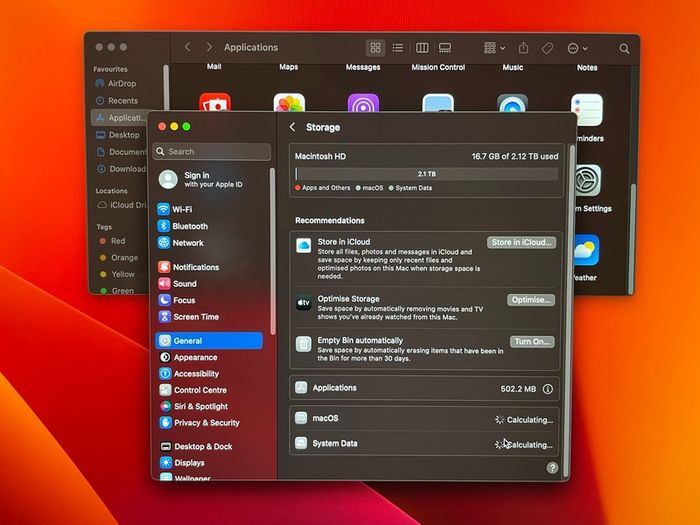Click the Store in iCloud… button
Screen dimensions: 700x525
pos(521,242)
